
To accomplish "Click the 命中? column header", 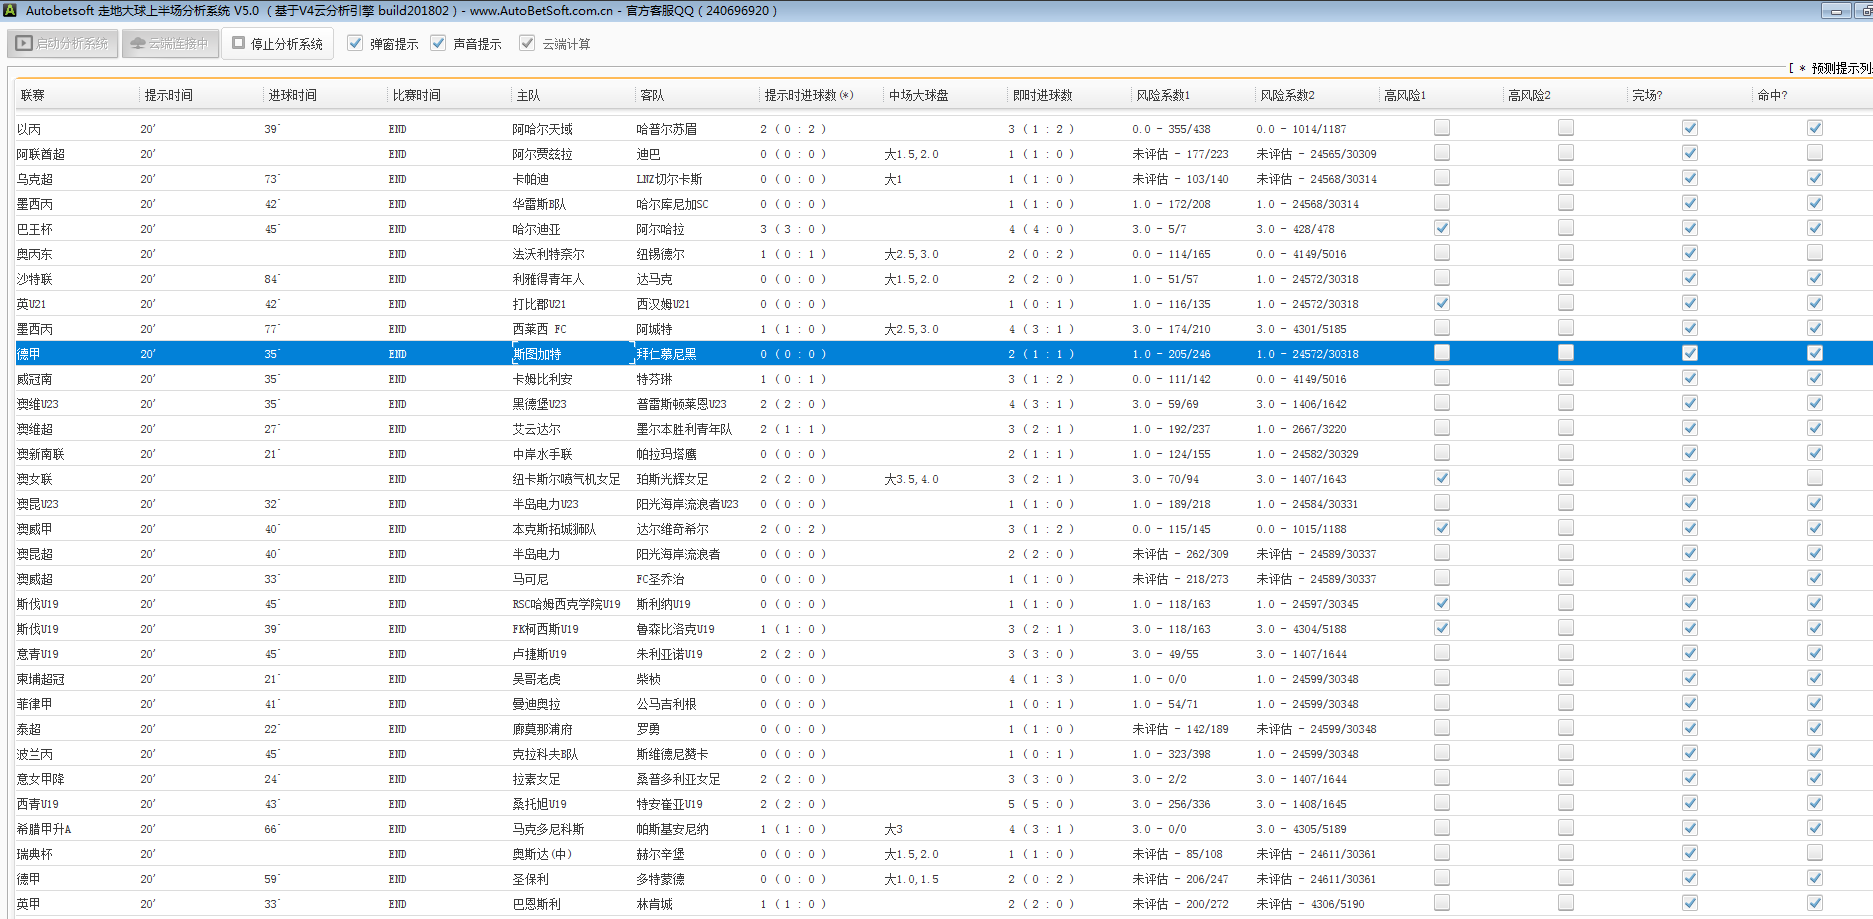I will pyautogui.click(x=1772, y=95).
